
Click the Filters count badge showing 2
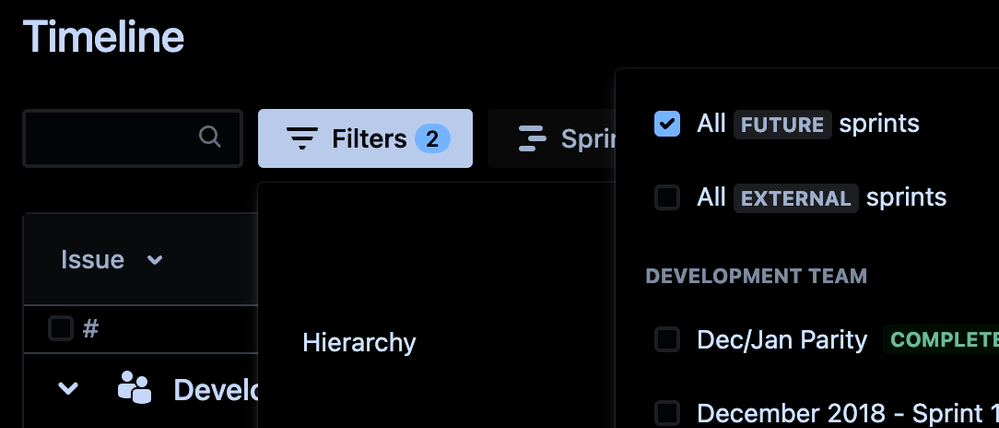pos(433,138)
